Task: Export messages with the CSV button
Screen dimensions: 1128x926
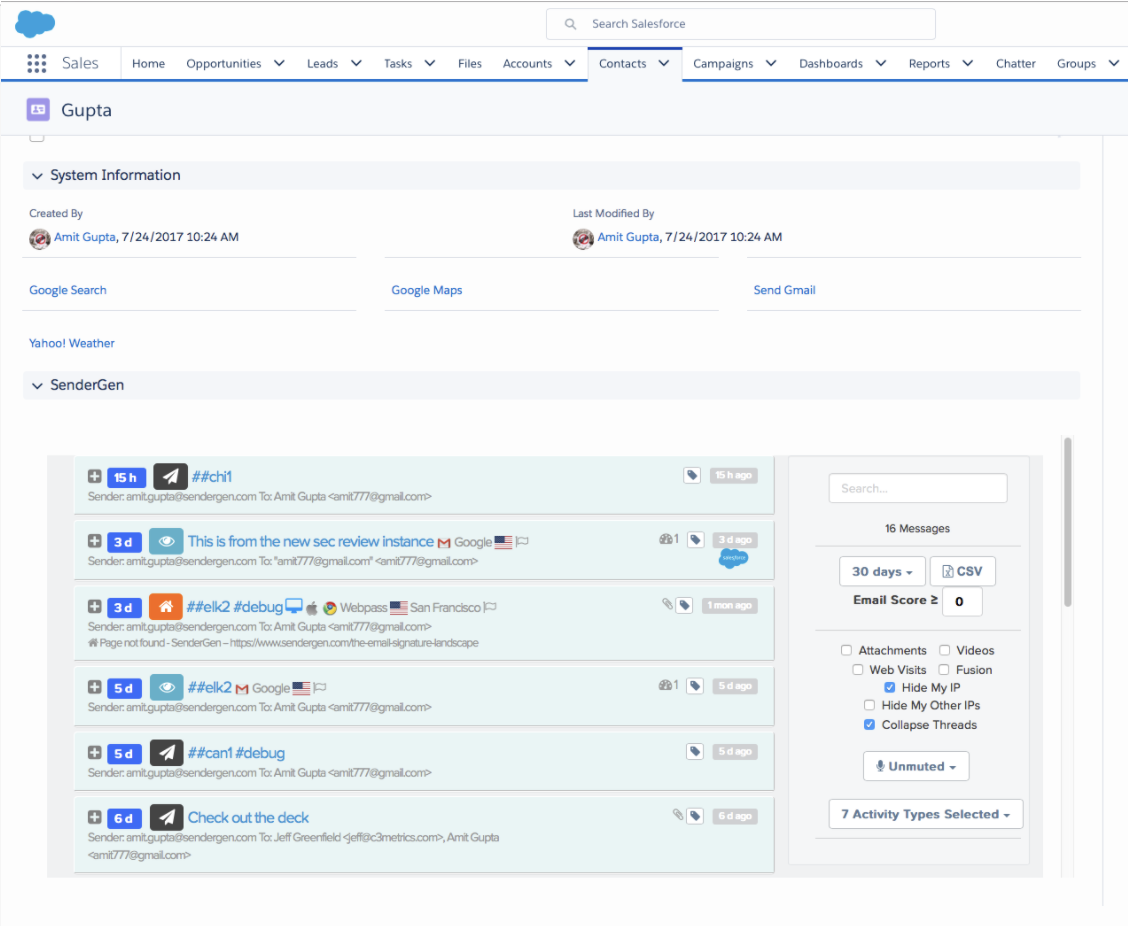Action: 963,571
